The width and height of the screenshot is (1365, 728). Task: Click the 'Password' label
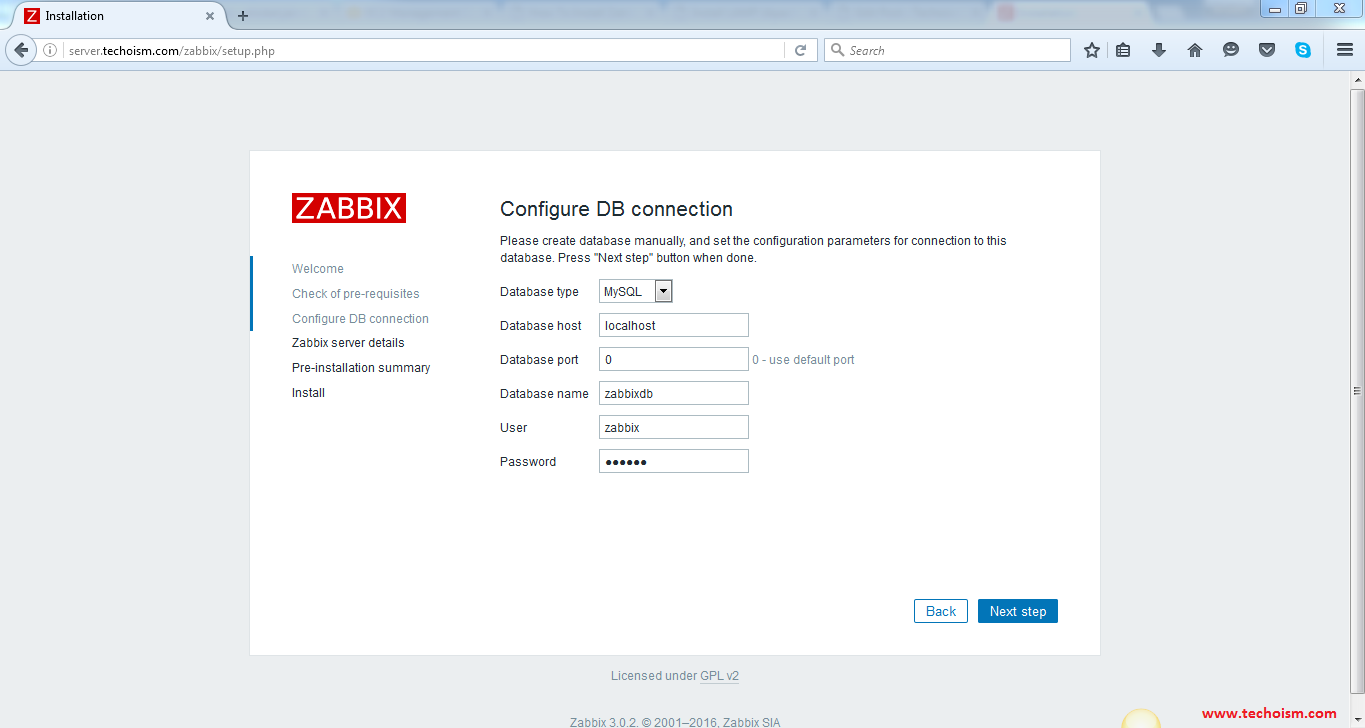coord(528,462)
